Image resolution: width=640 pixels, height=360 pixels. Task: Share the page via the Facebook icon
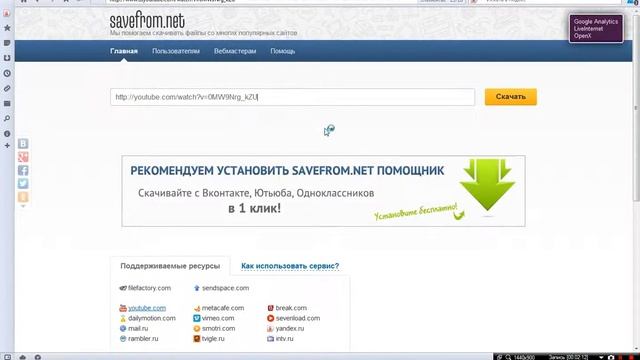23,170
